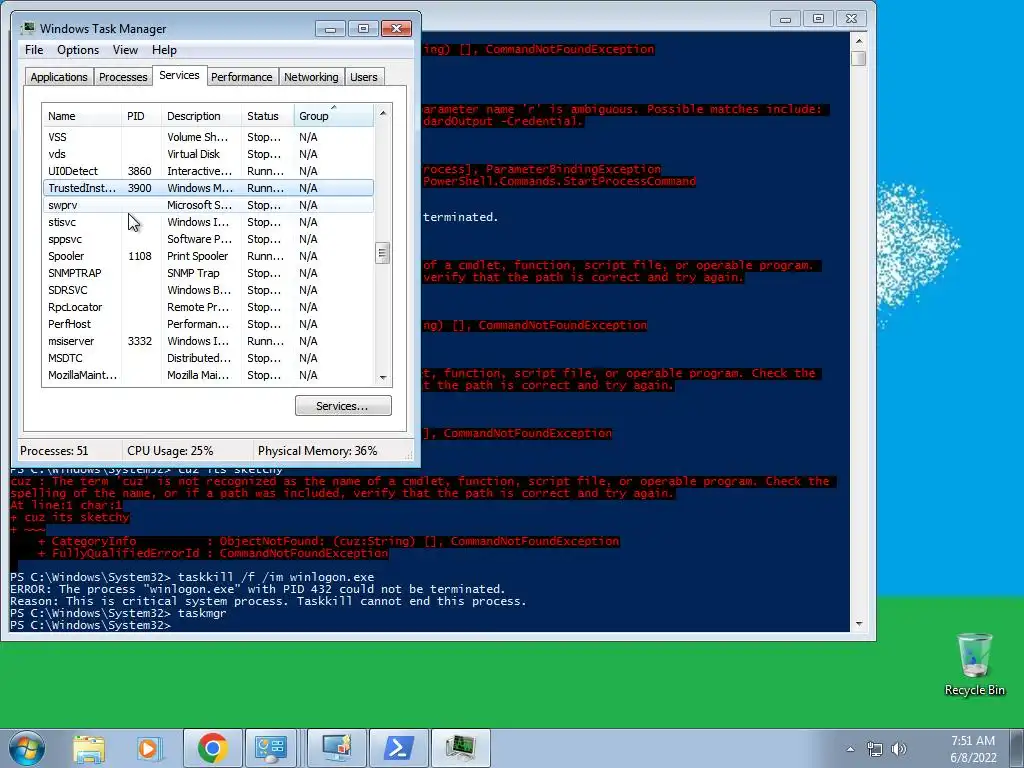1024x768 pixels.
Task: Open the volume speaker tray icon
Action: tap(899, 749)
